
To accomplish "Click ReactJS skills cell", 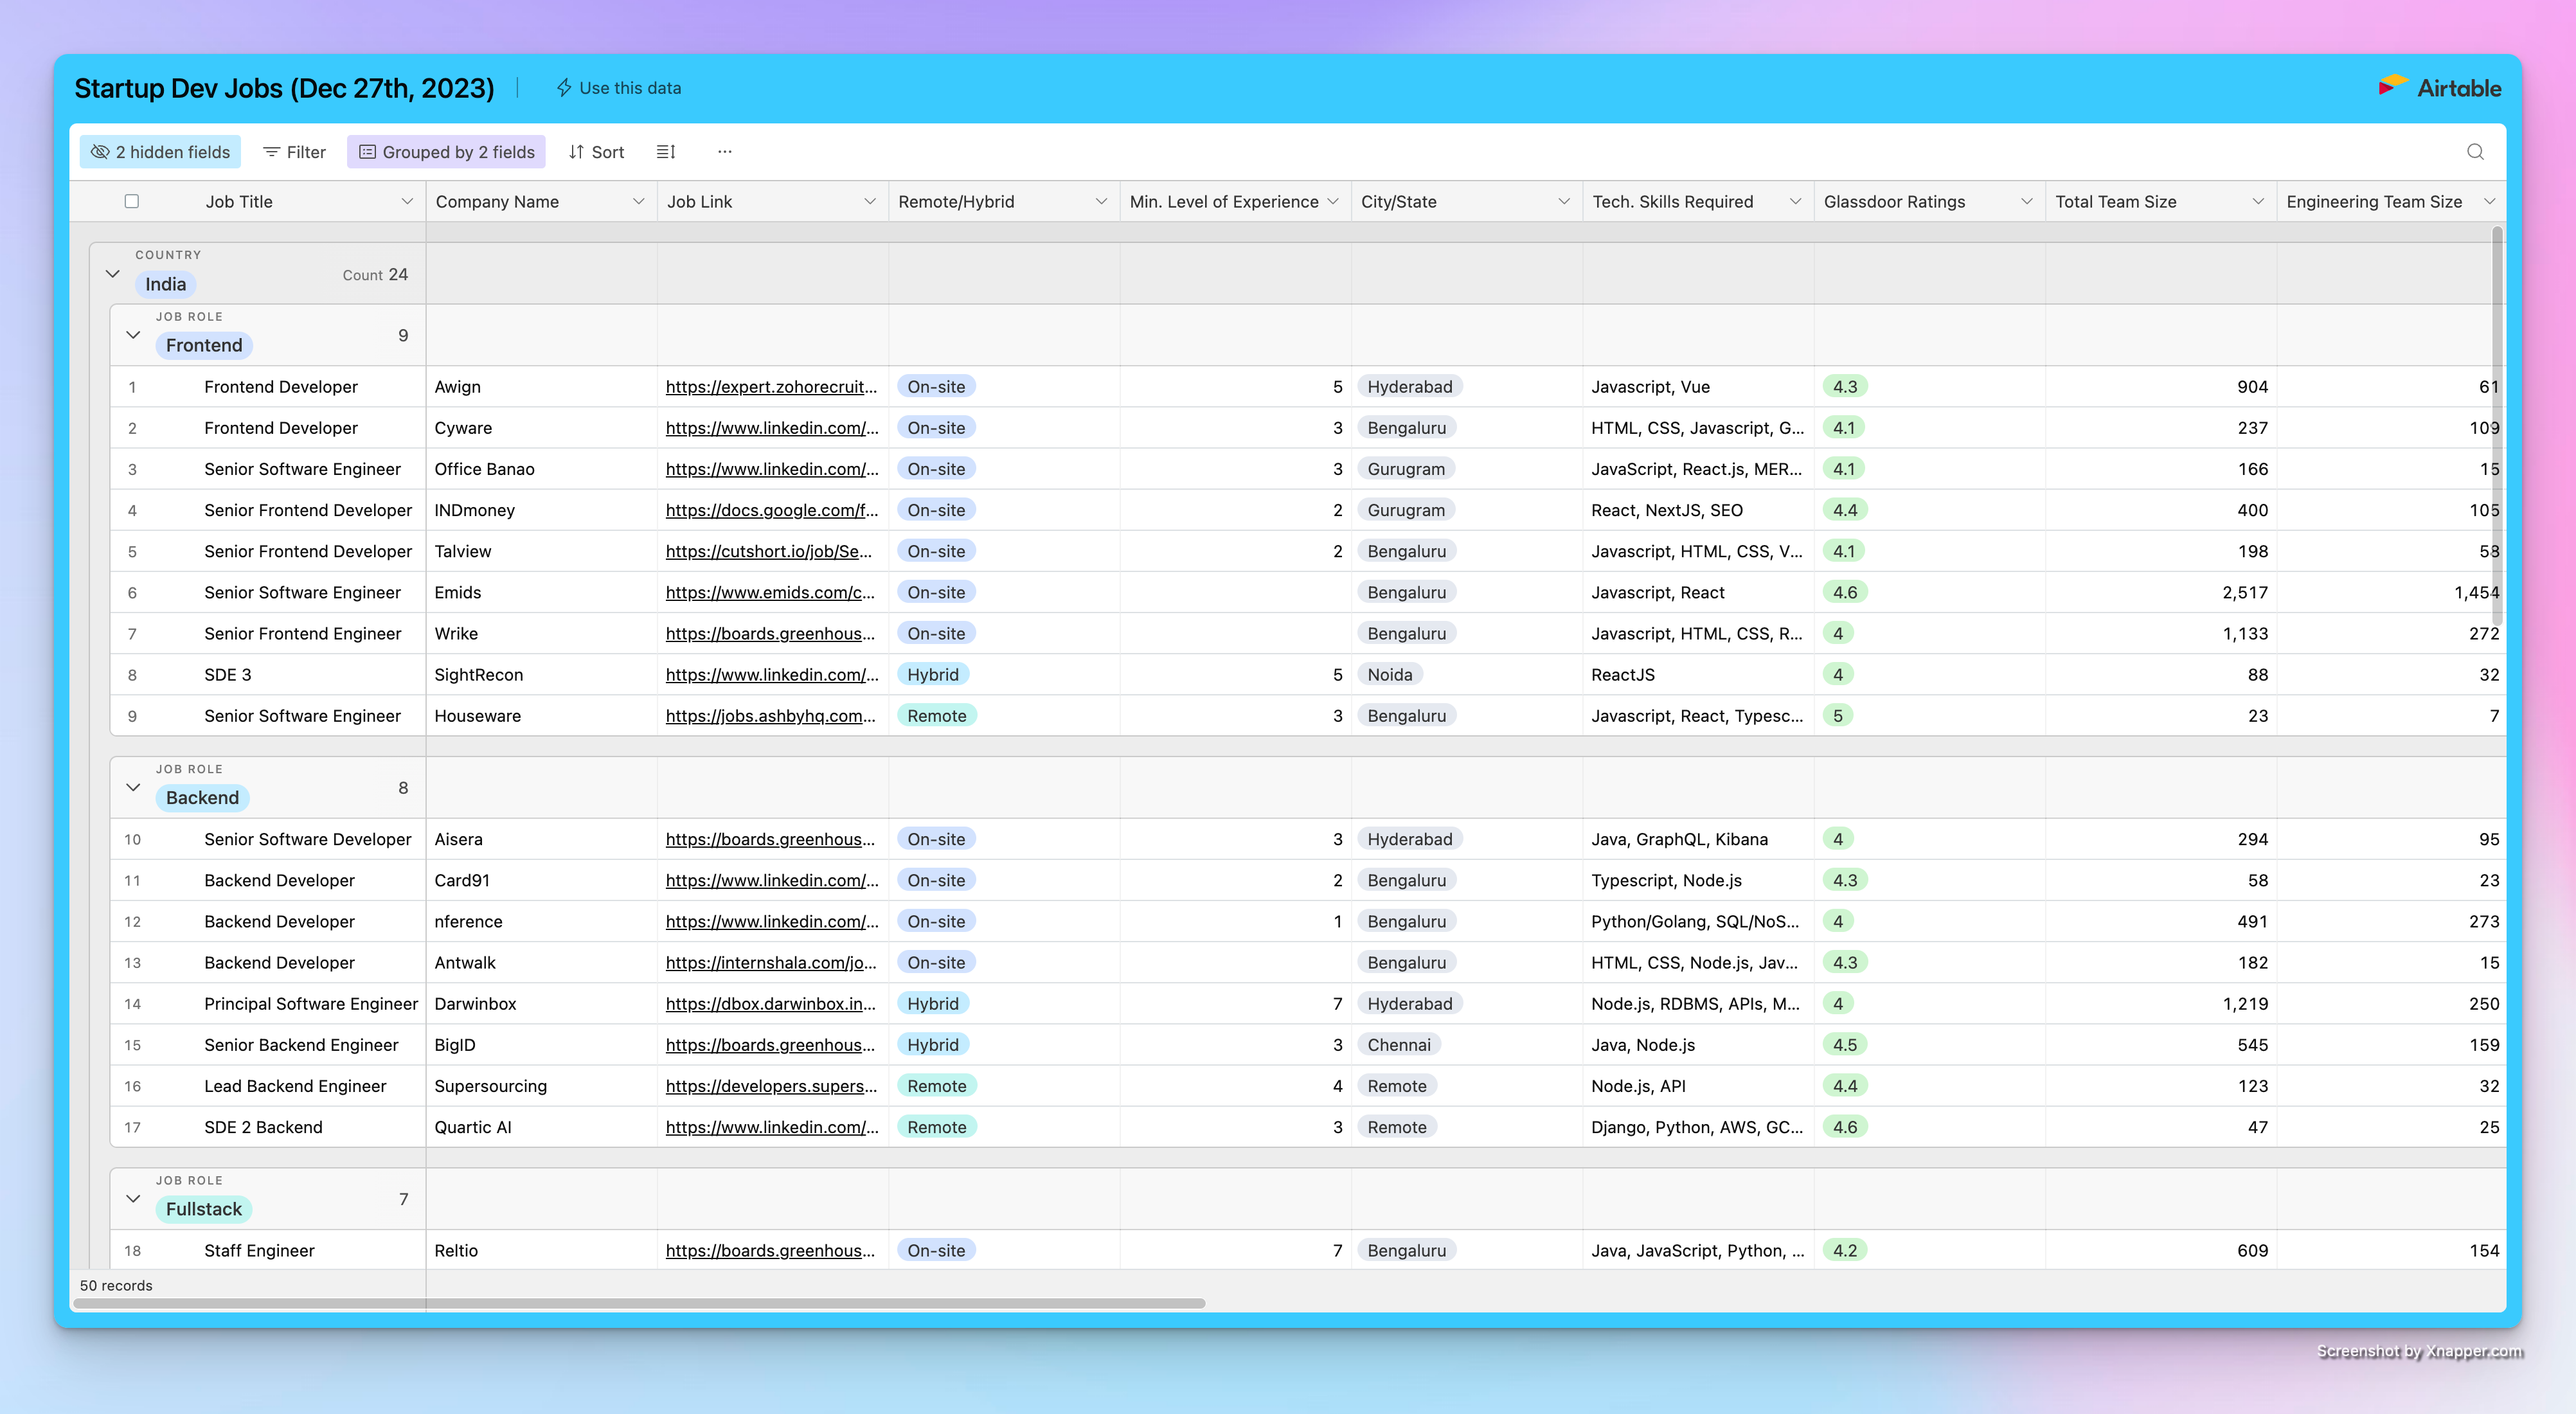I will [1698, 675].
